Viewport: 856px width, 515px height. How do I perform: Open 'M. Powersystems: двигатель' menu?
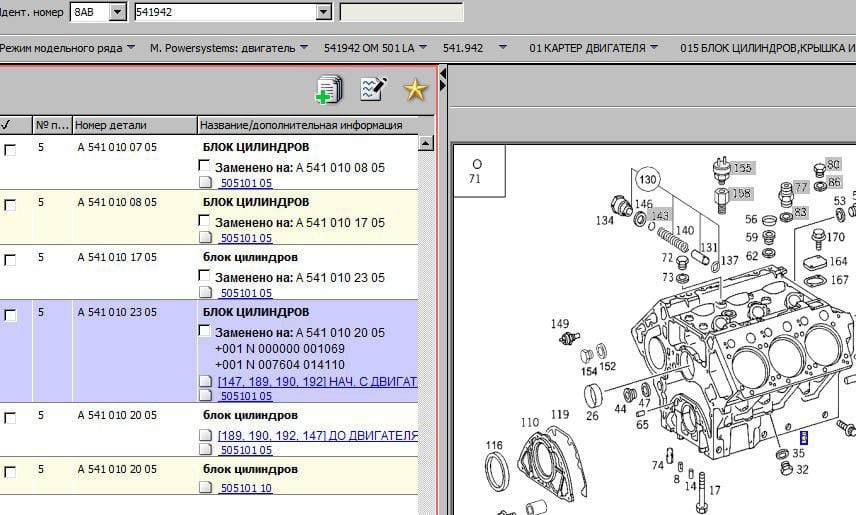(308, 48)
